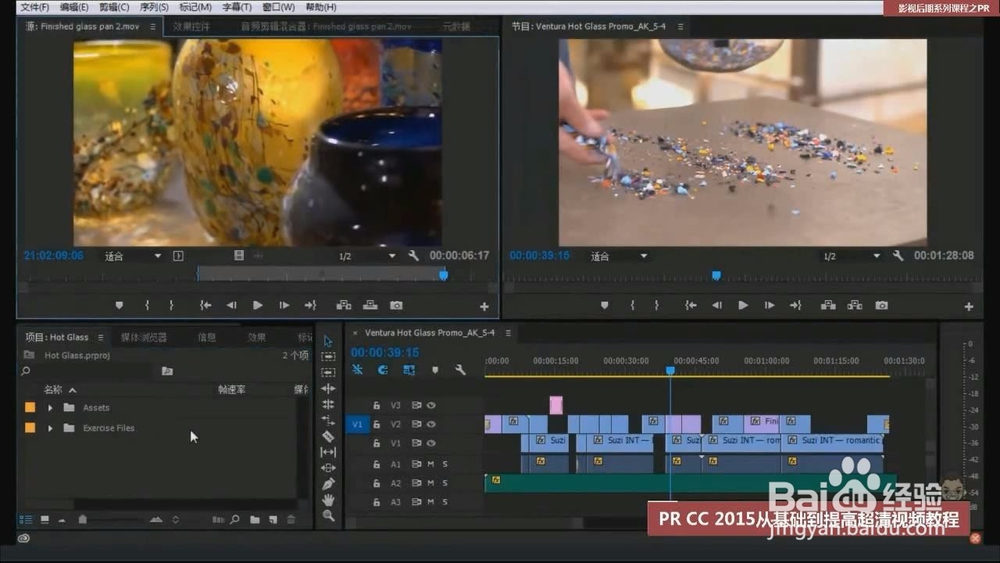Open Source monitor playback resolution dropdown
Image resolution: width=1000 pixels, height=563 pixels.
(367, 256)
